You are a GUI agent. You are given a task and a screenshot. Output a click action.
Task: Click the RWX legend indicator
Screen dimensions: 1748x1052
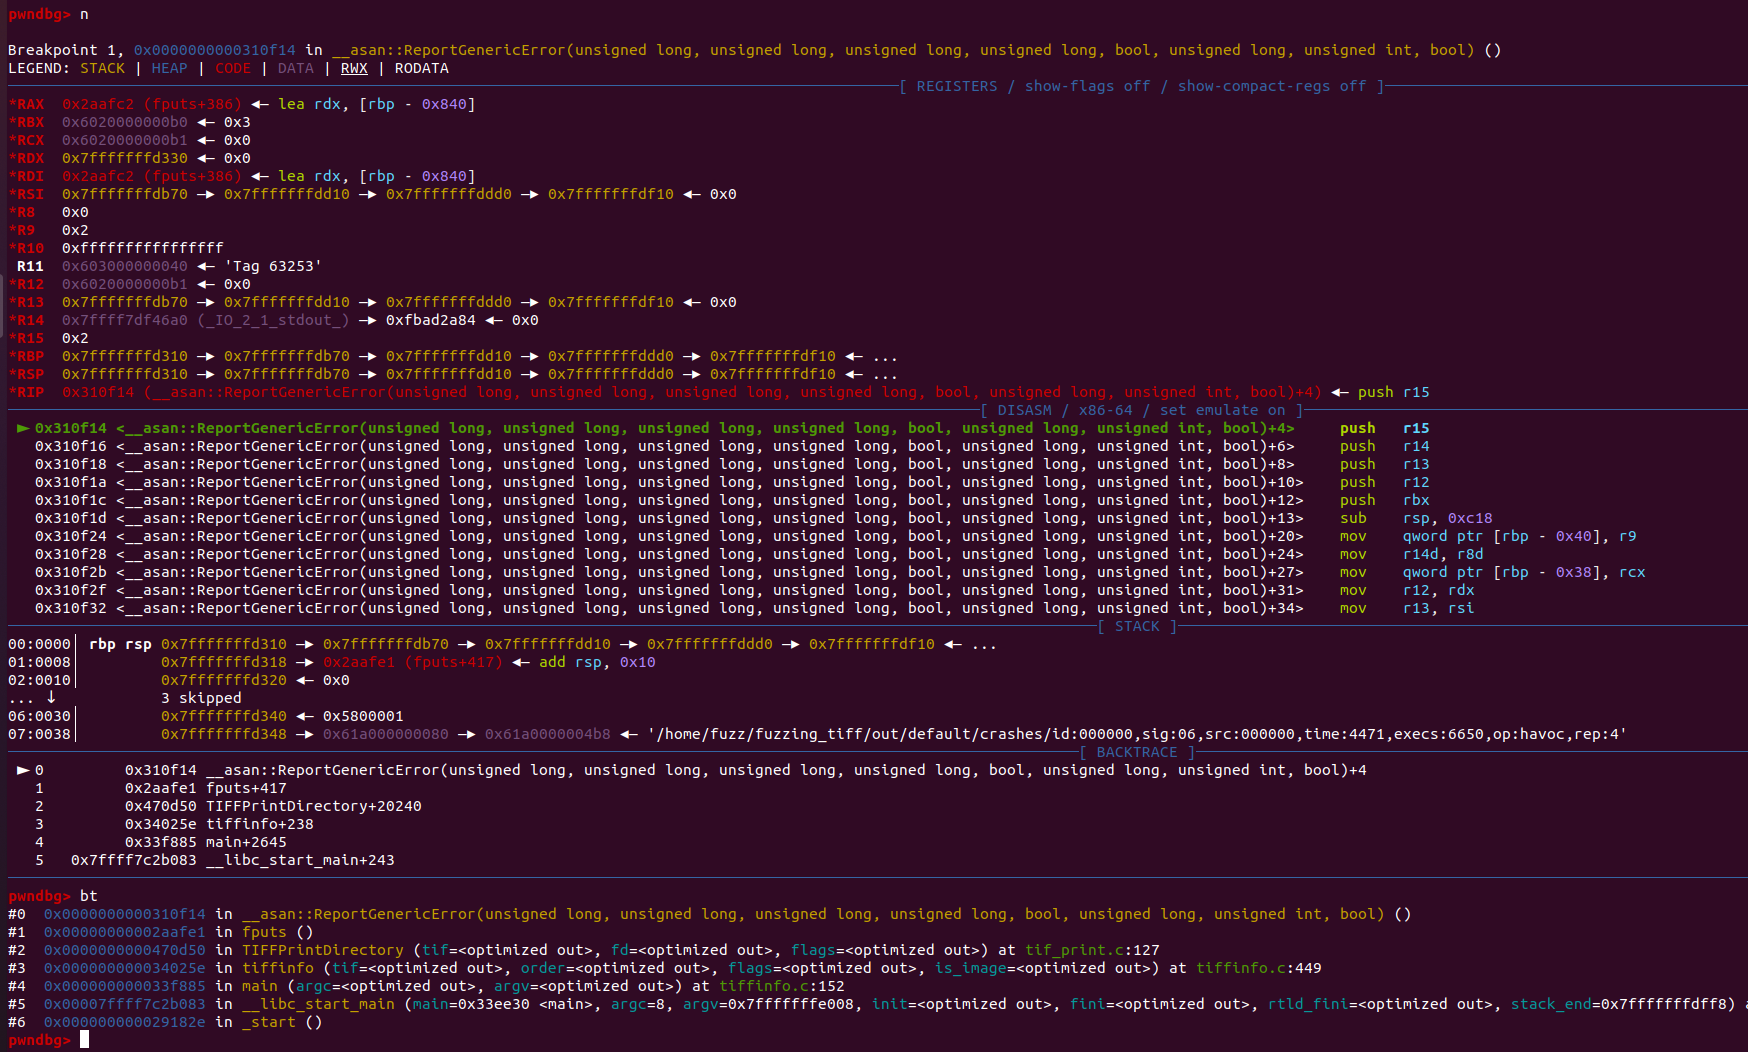pyautogui.click(x=354, y=68)
